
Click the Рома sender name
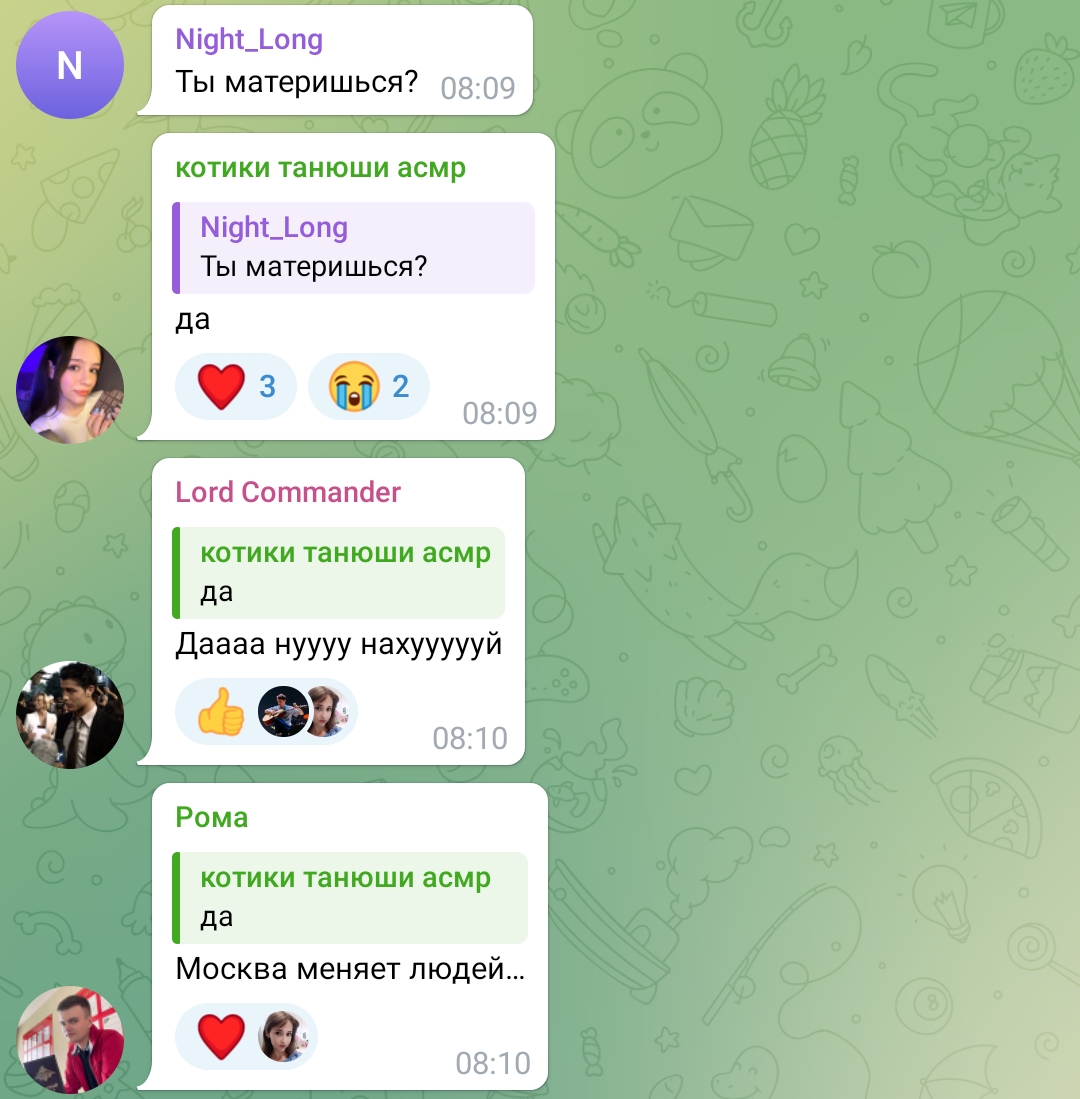tap(212, 817)
